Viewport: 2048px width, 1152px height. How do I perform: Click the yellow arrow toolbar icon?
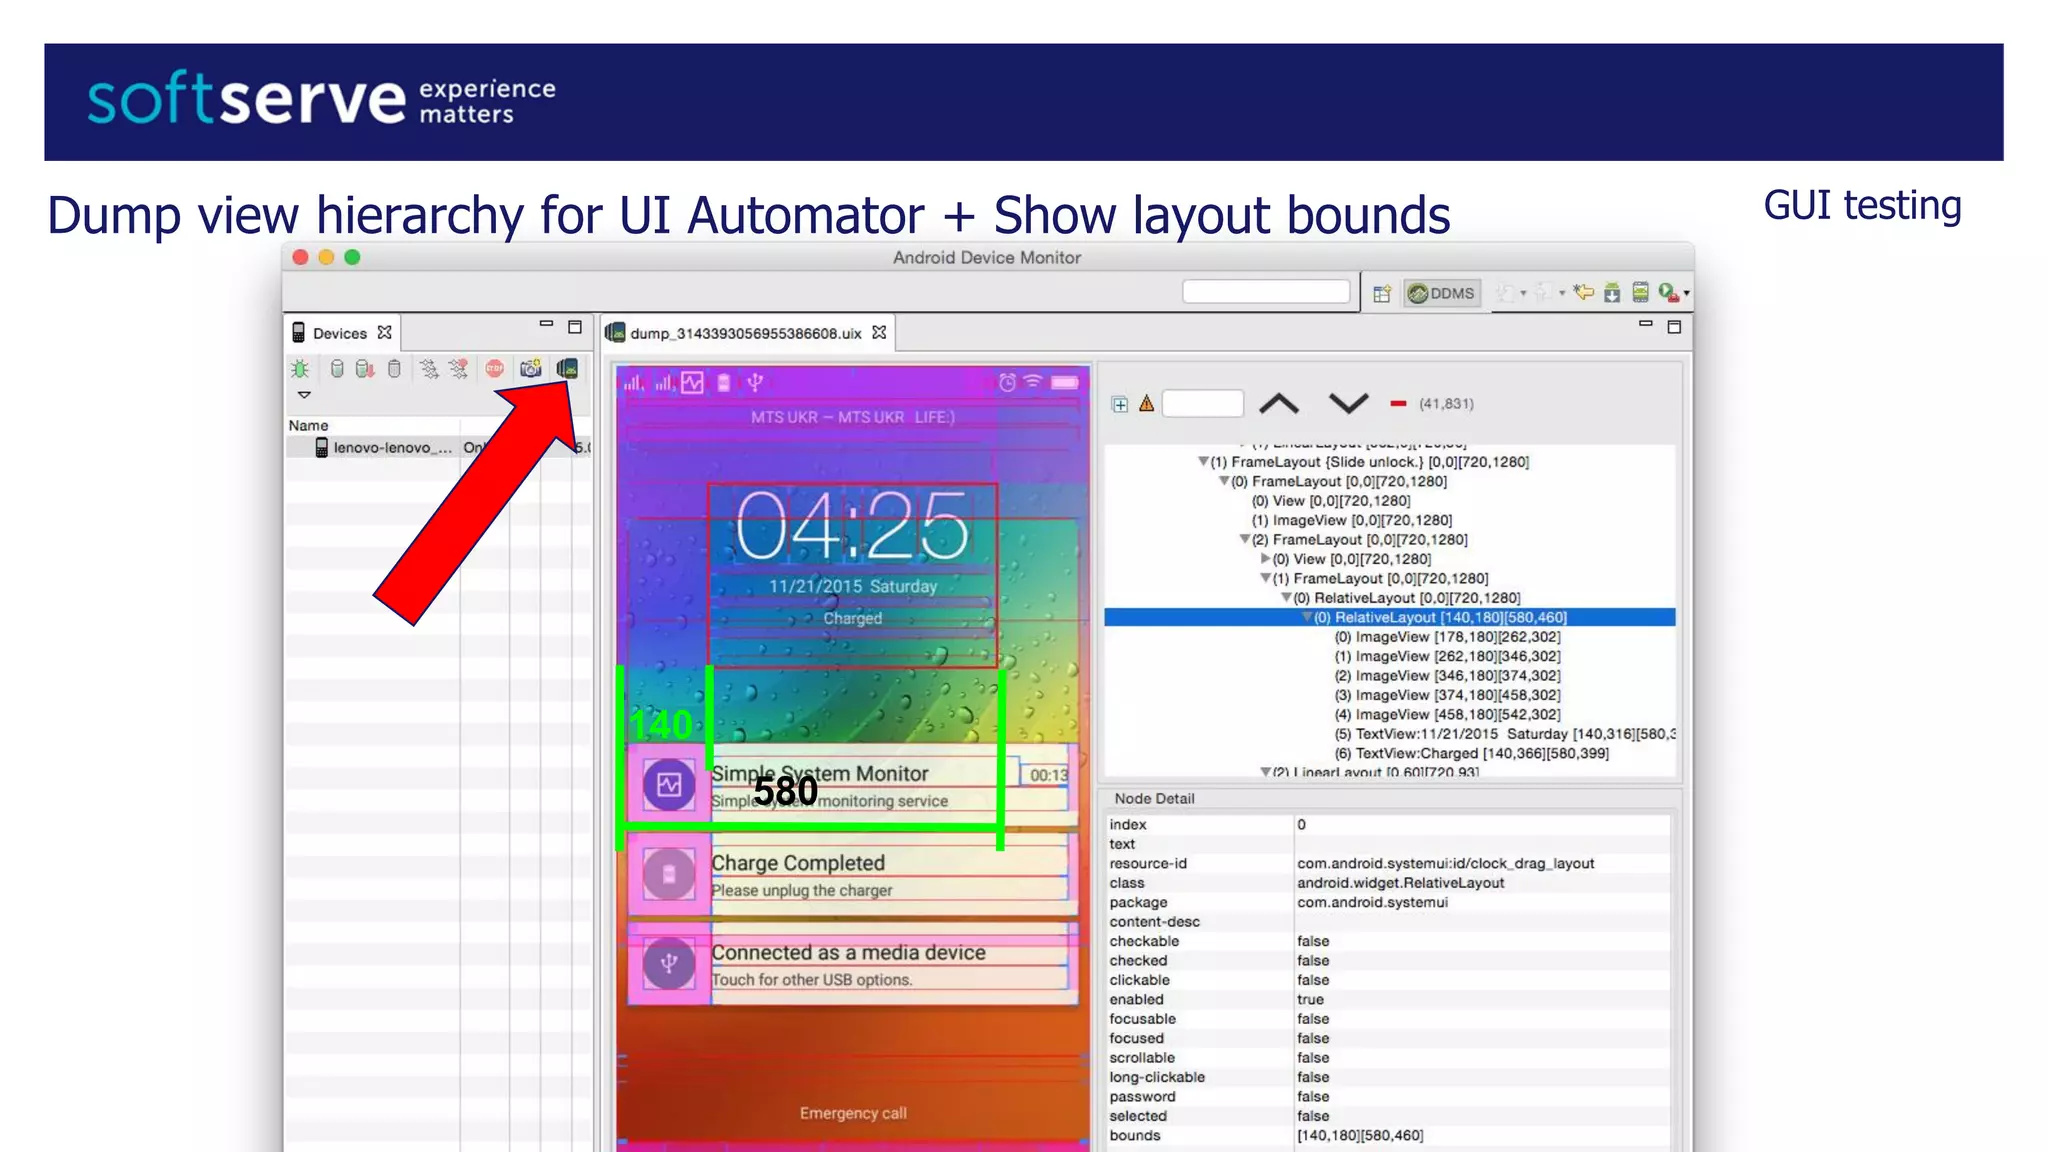click(x=1583, y=292)
